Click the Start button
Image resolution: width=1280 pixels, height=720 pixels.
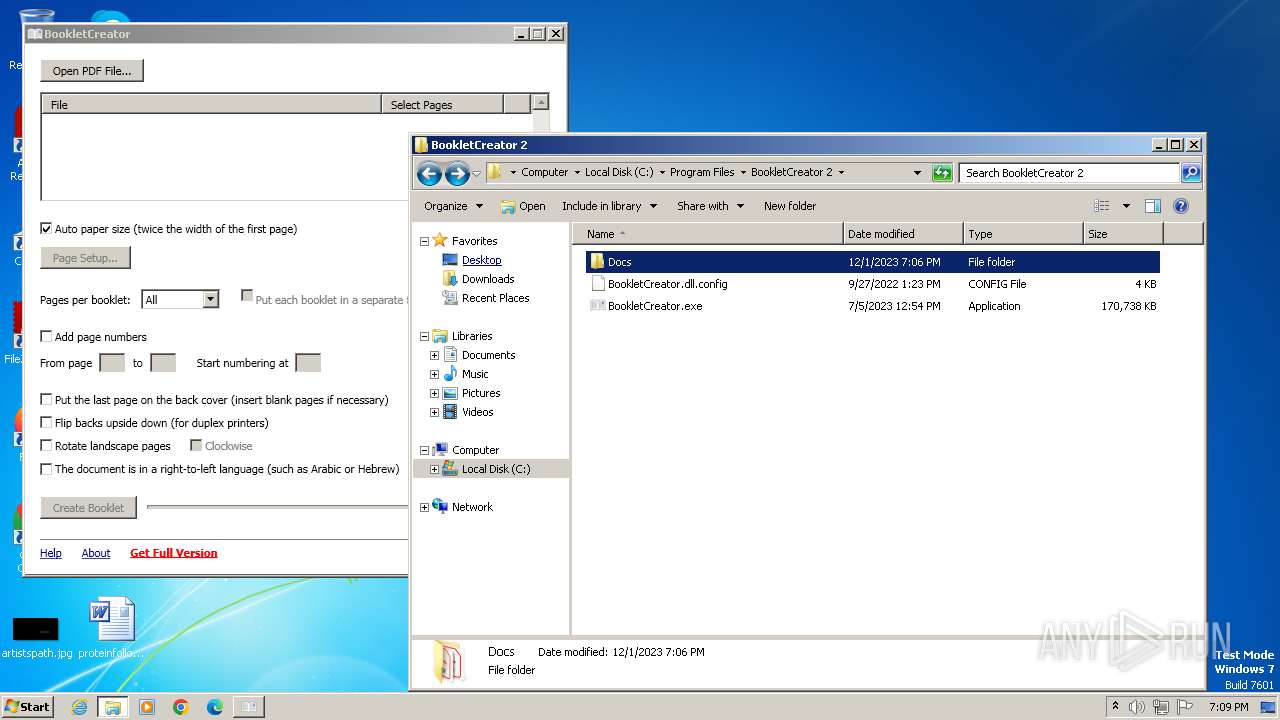click(x=27, y=707)
